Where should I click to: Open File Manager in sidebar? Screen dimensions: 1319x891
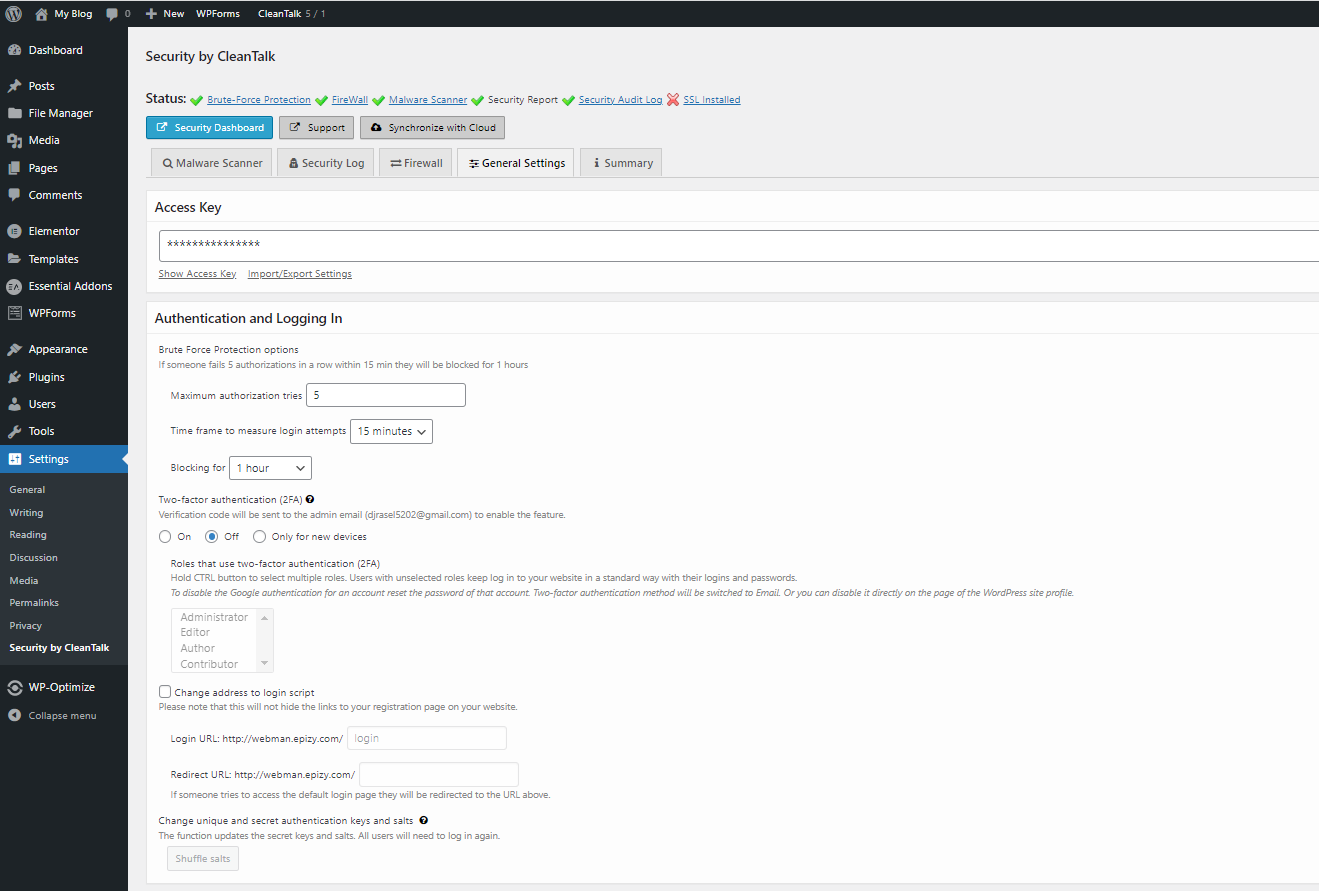tap(60, 113)
